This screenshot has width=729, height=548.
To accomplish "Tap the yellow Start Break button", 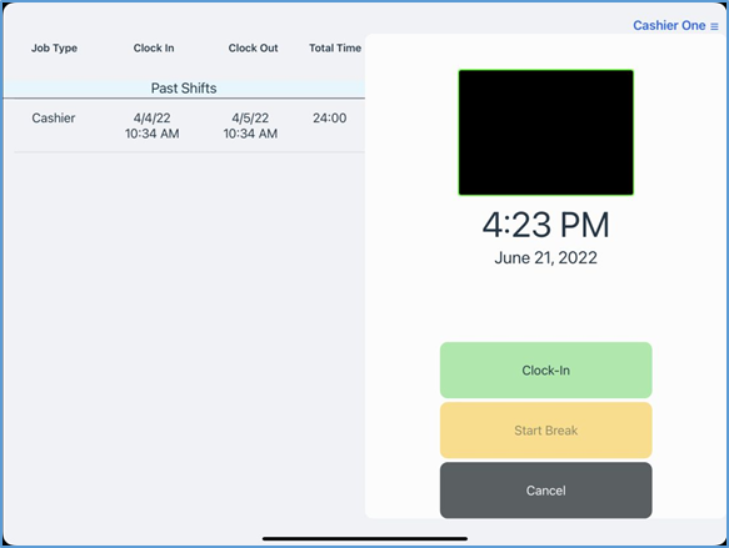I will (546, 430).
